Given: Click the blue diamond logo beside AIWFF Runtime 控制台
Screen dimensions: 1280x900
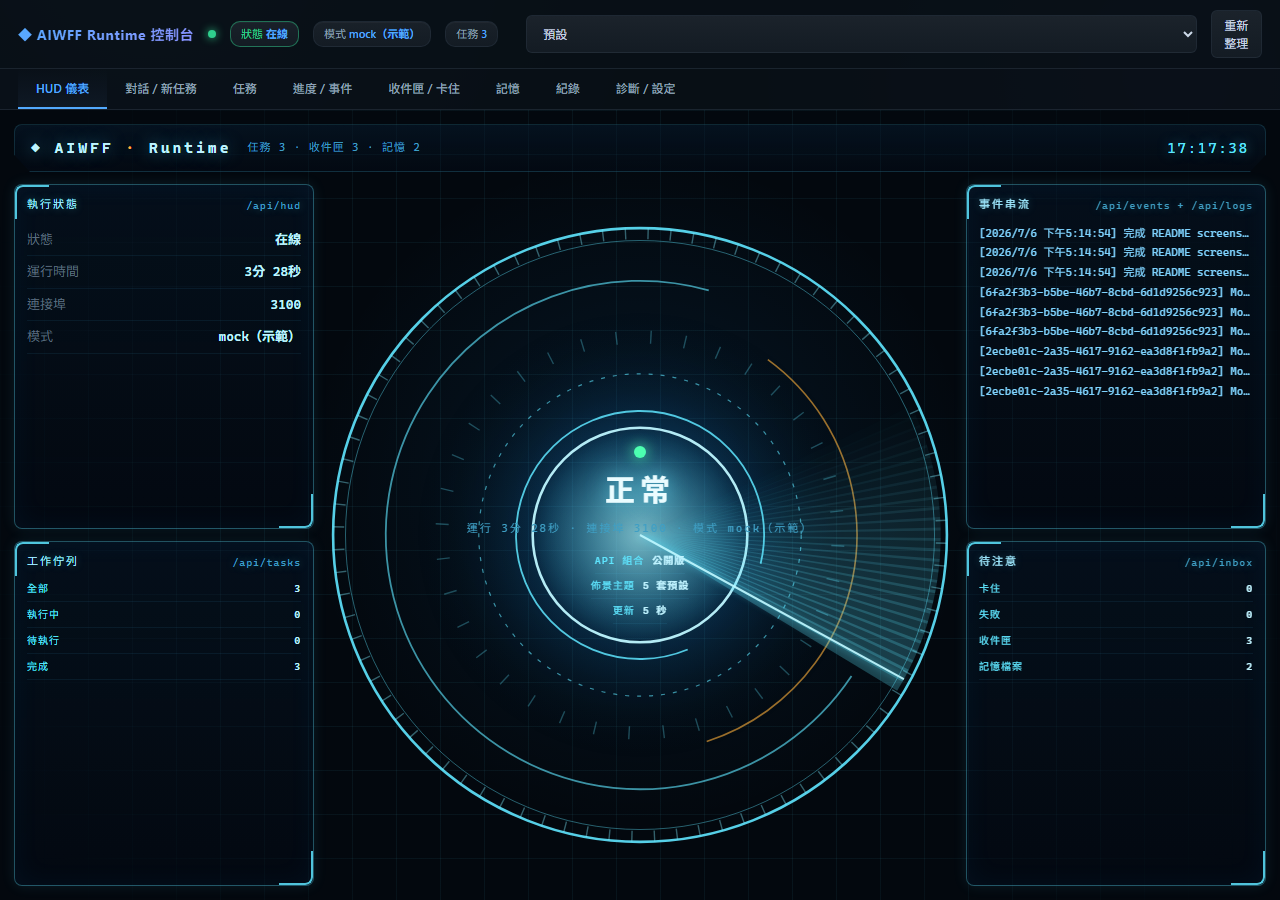Looking at the screenshot, I should pos(25,34).
